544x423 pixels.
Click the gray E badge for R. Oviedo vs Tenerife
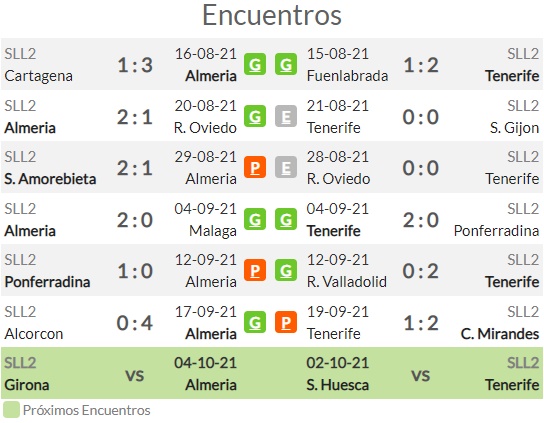pos(286,167)
